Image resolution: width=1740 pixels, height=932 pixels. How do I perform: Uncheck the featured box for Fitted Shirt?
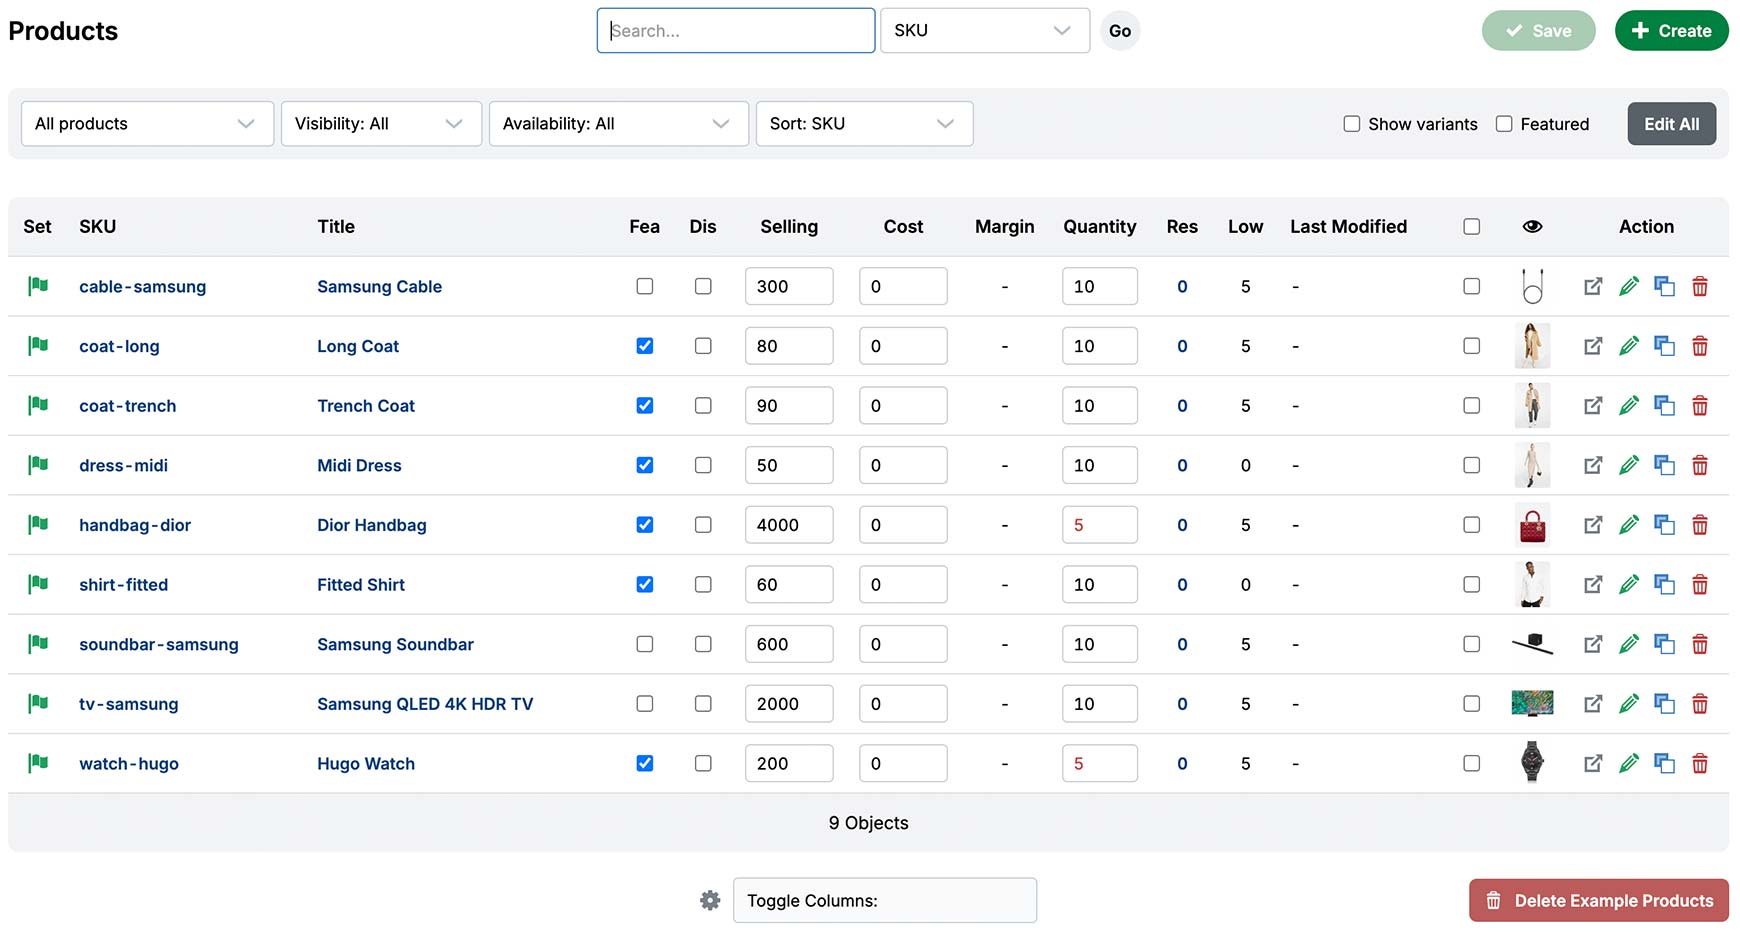click(x=645, y=585)
